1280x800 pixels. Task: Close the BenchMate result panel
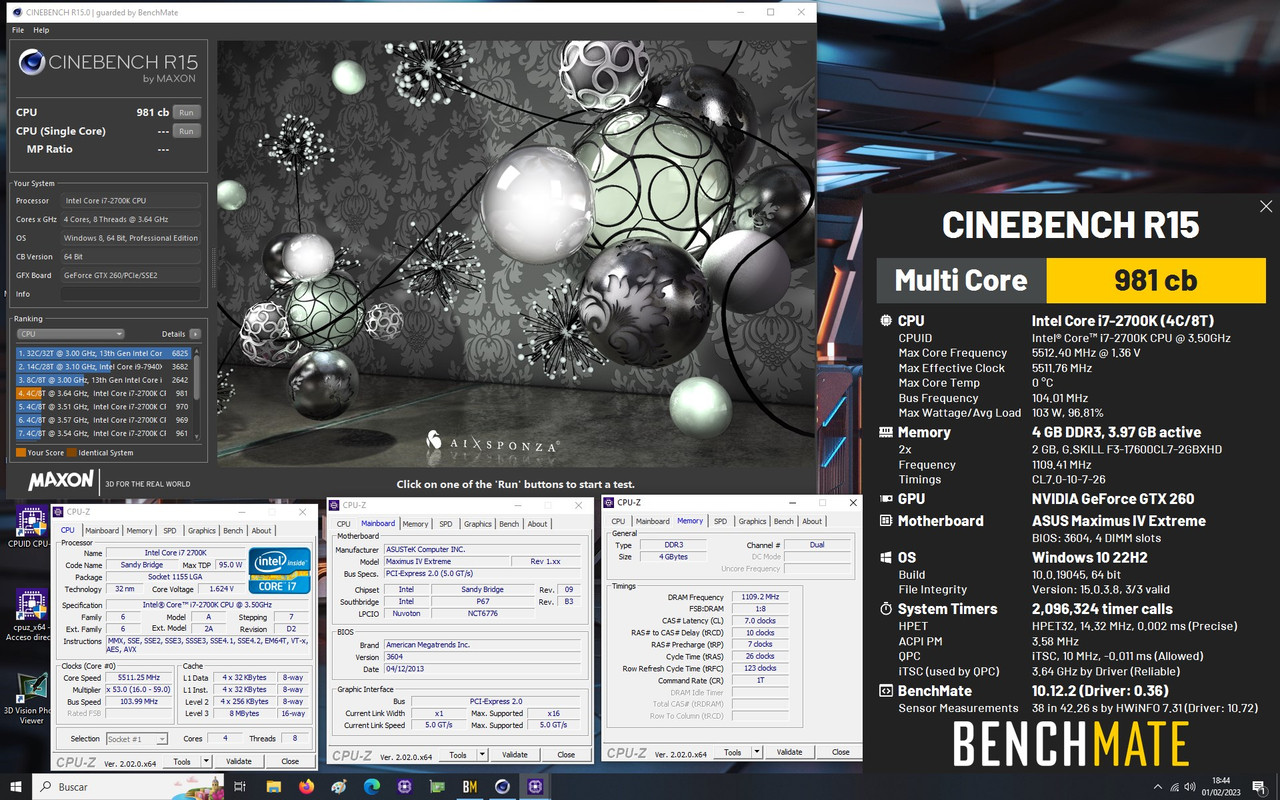pyautogui.click(x=1266, y=207)
